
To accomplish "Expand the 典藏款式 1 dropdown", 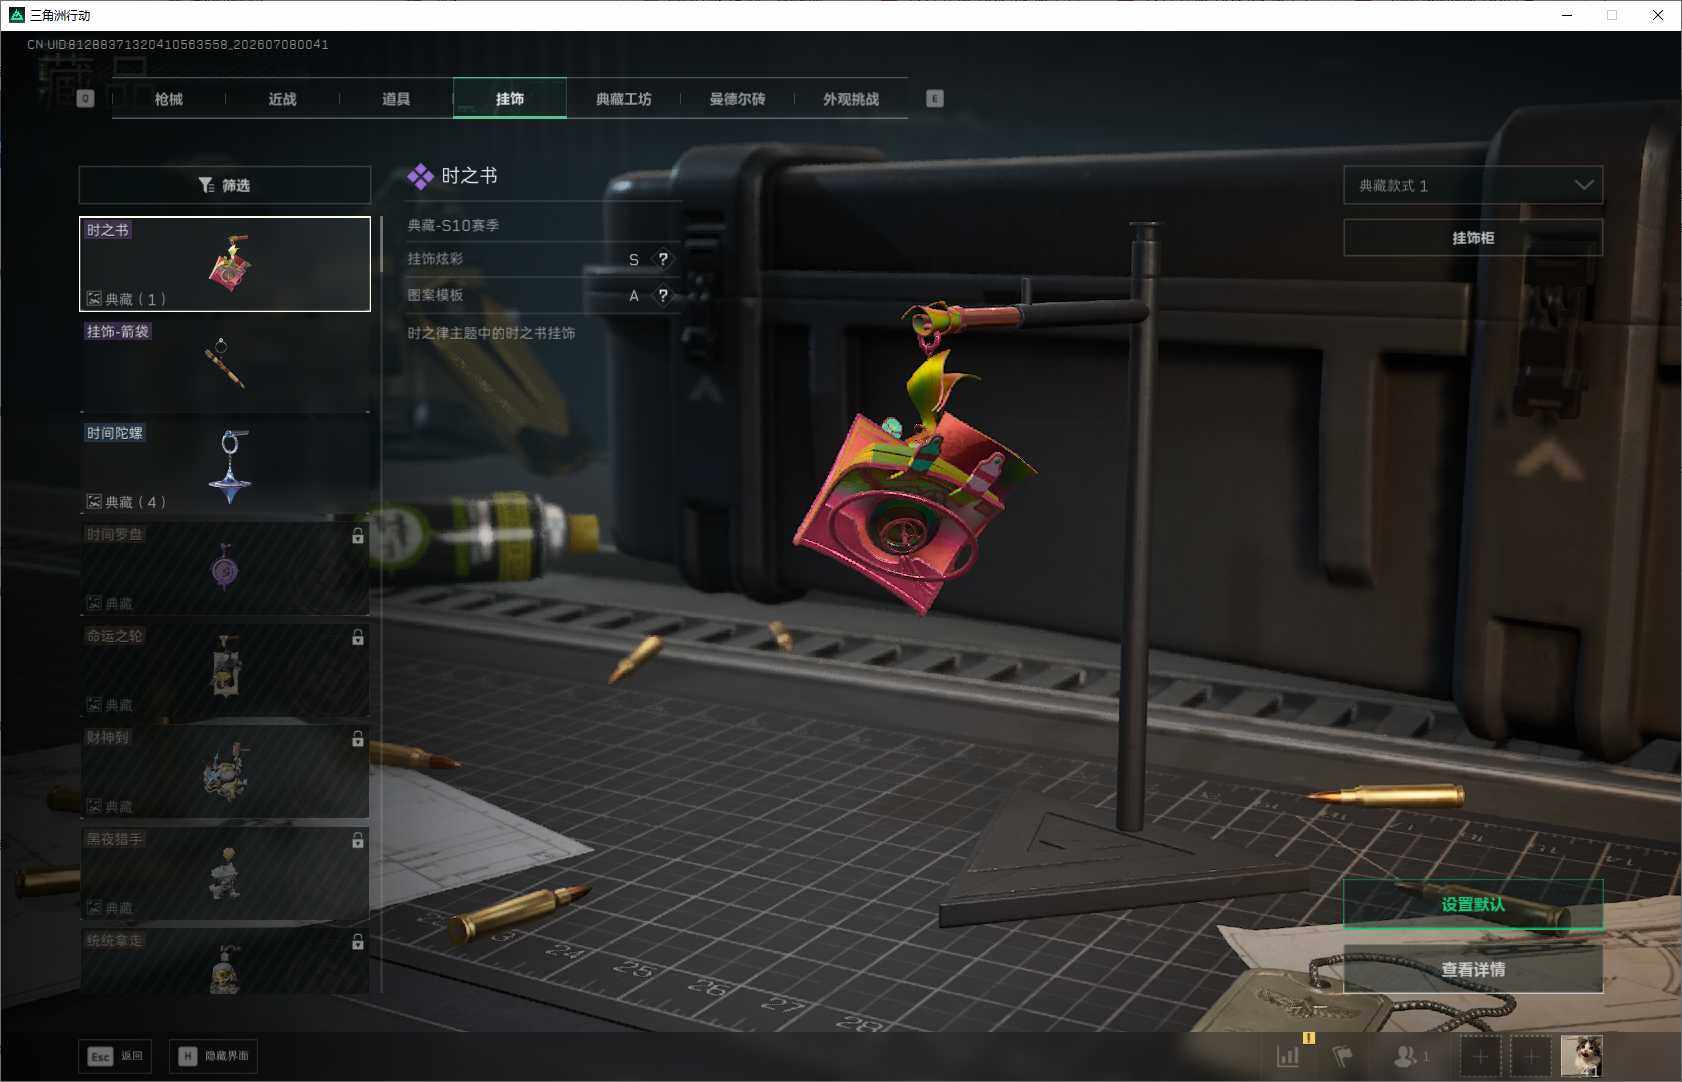I will (1473, 185).
